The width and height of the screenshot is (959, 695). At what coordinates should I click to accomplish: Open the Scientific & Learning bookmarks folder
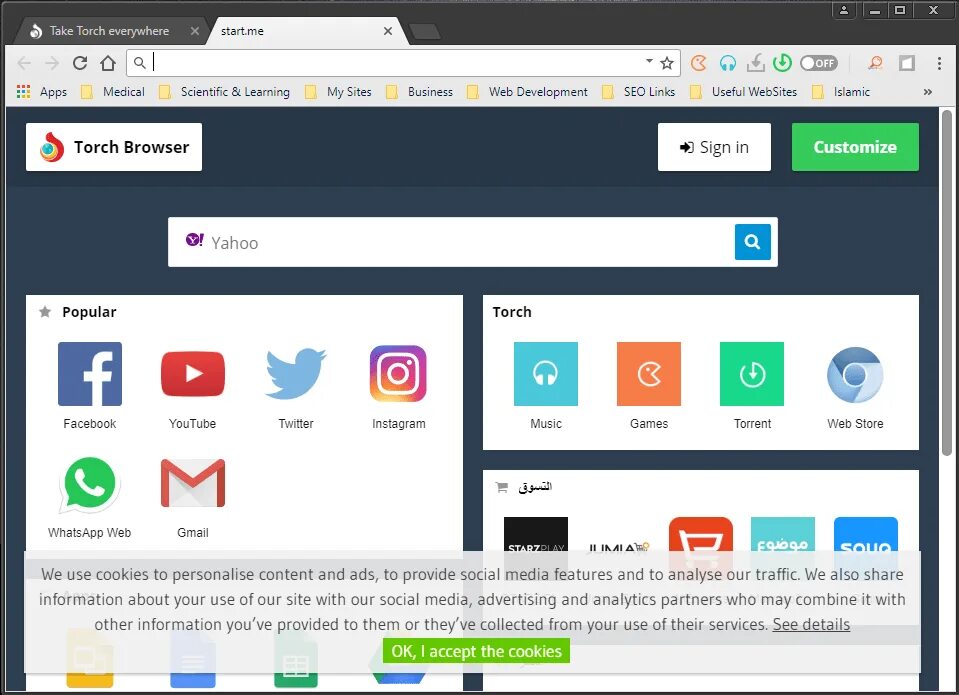[x=224, y=92]
